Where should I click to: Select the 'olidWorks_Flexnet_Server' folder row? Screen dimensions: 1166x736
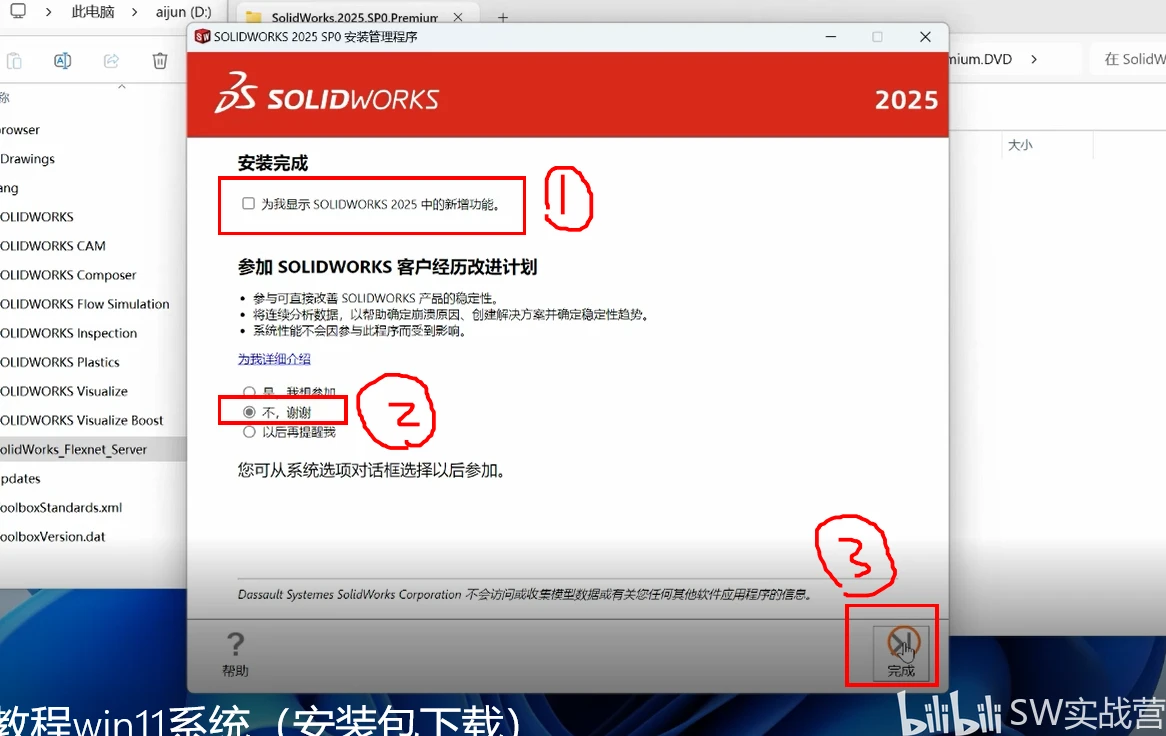[93, 449]
